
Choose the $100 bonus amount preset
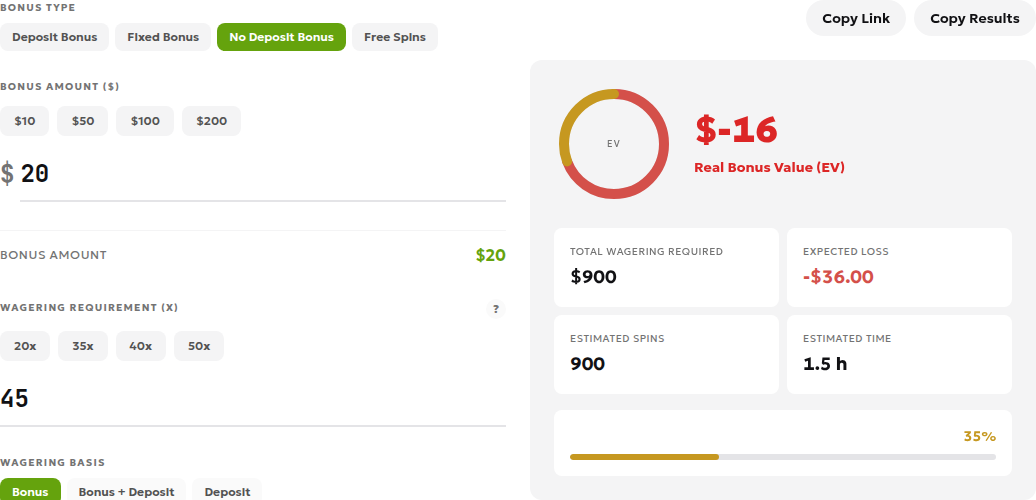145,121
